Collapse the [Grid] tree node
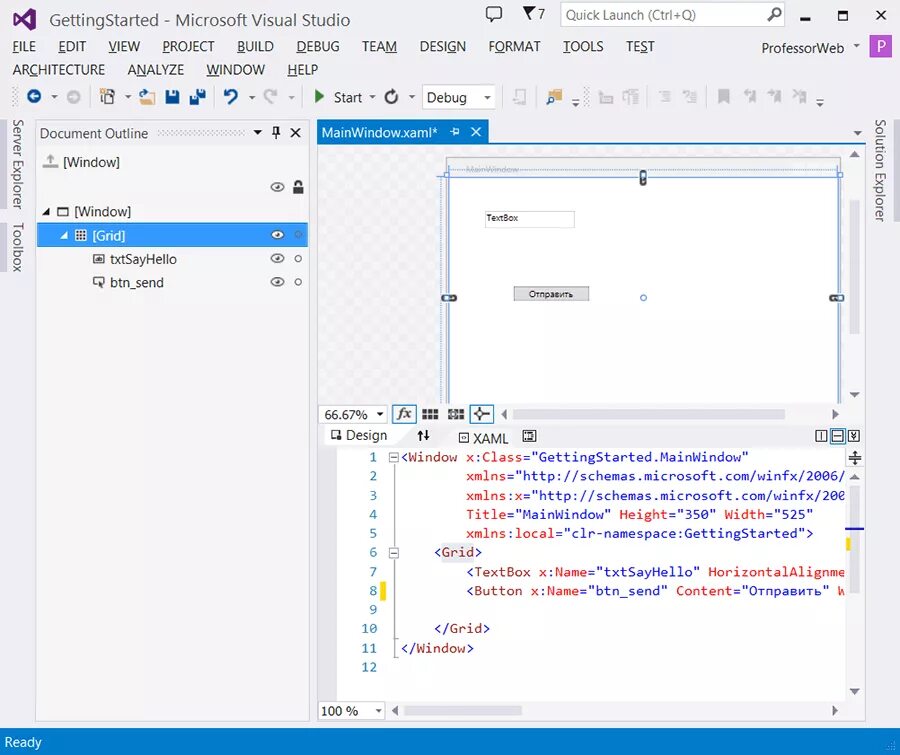Screen dimensions: 900x755 pyautogui.click(x=64, y=235)
